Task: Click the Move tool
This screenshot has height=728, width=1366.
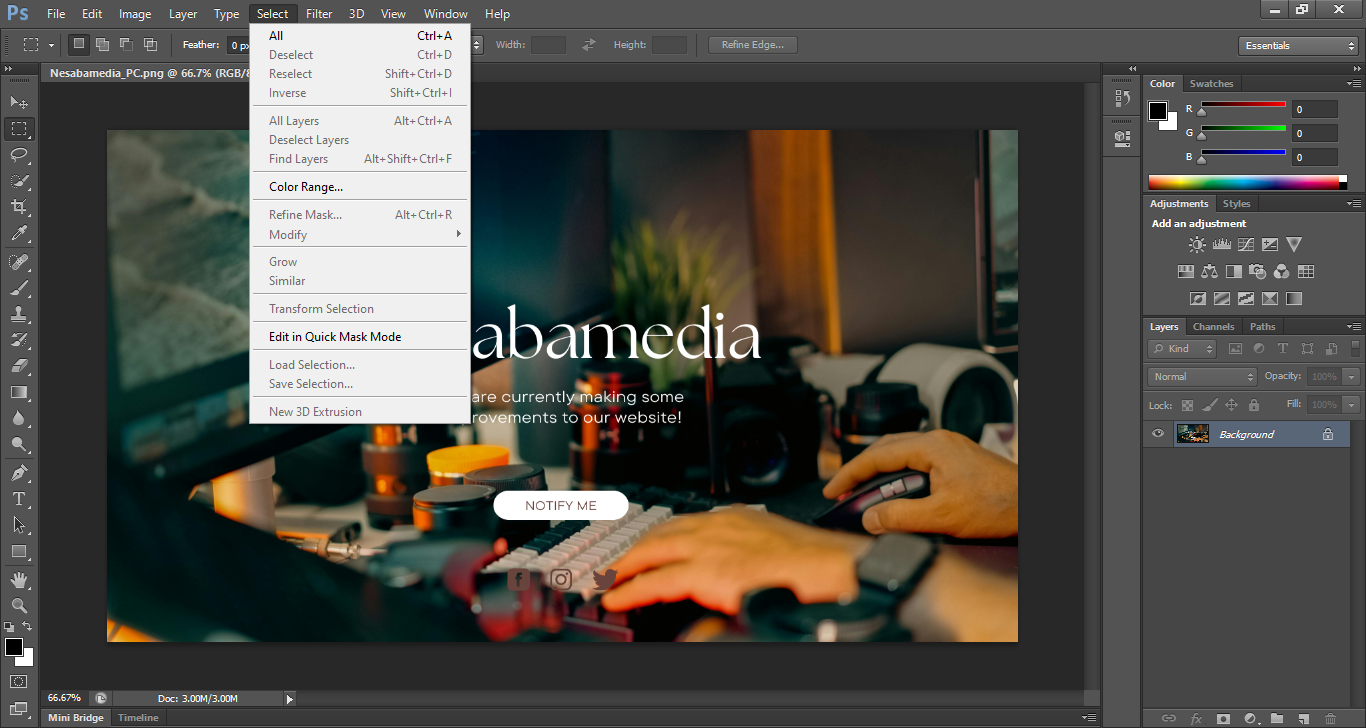Action: [19, 102]
